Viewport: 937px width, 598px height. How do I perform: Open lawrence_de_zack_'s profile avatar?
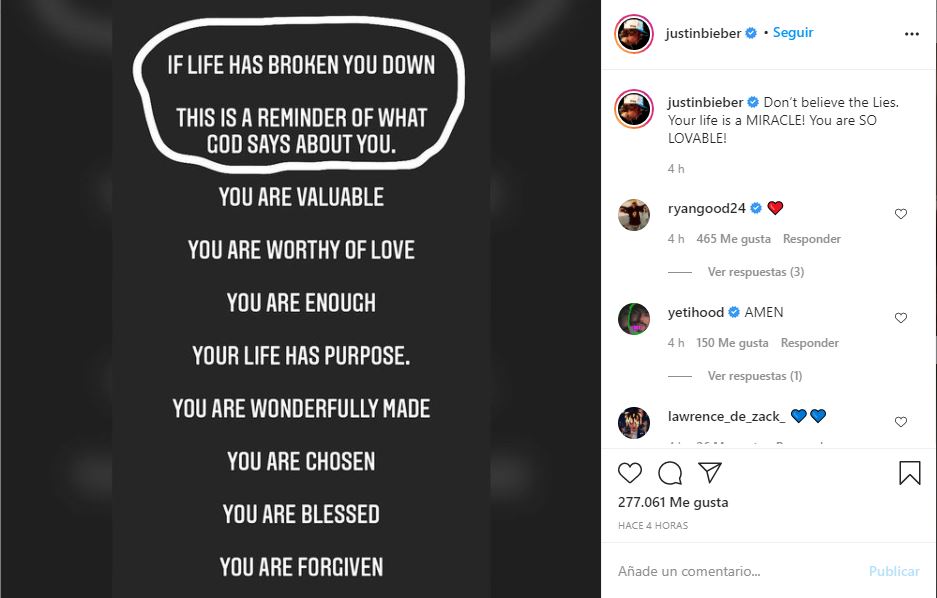[634, 422]
